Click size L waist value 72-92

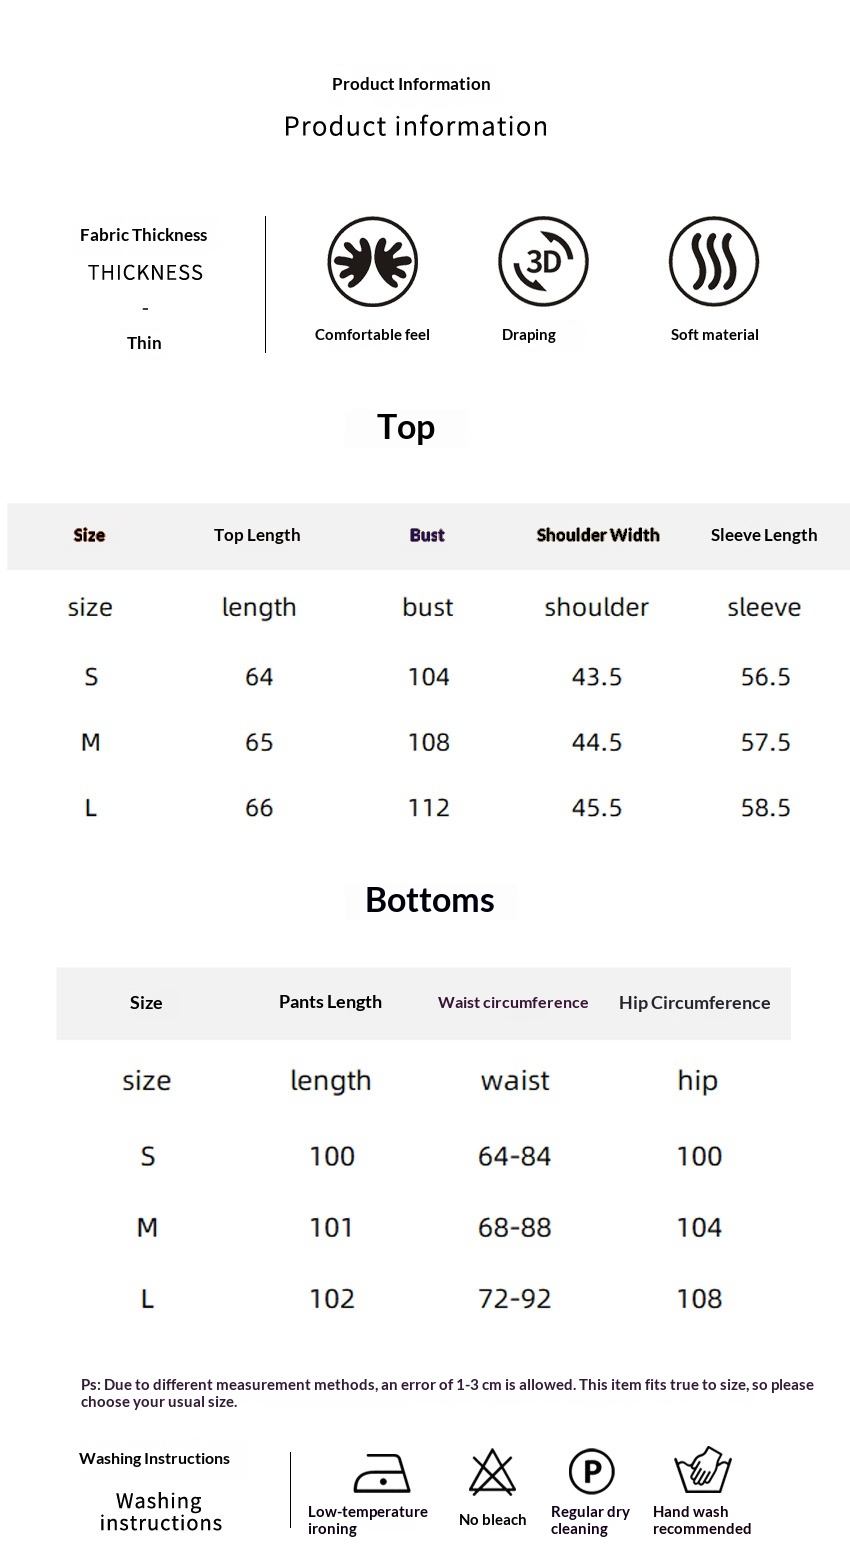pos(514,1298)
